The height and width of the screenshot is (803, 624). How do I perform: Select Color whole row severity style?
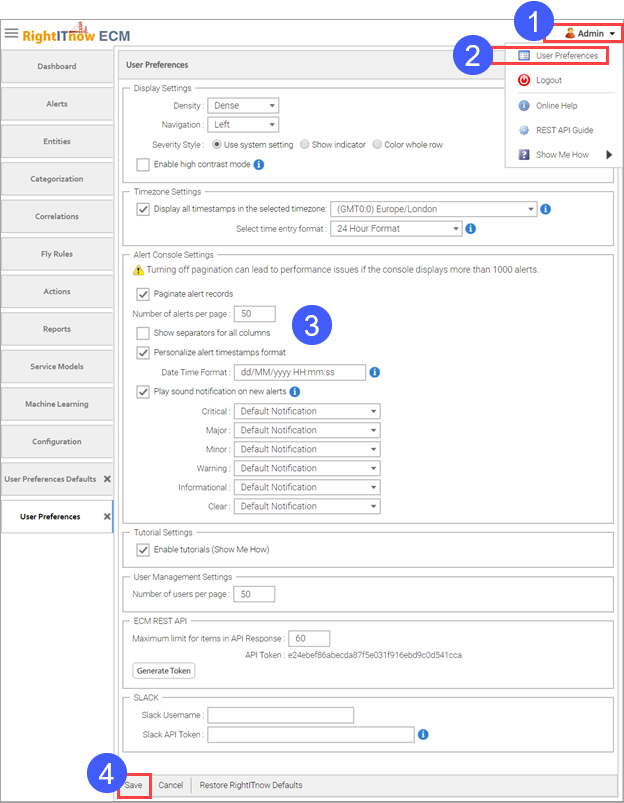click(377, 144)
